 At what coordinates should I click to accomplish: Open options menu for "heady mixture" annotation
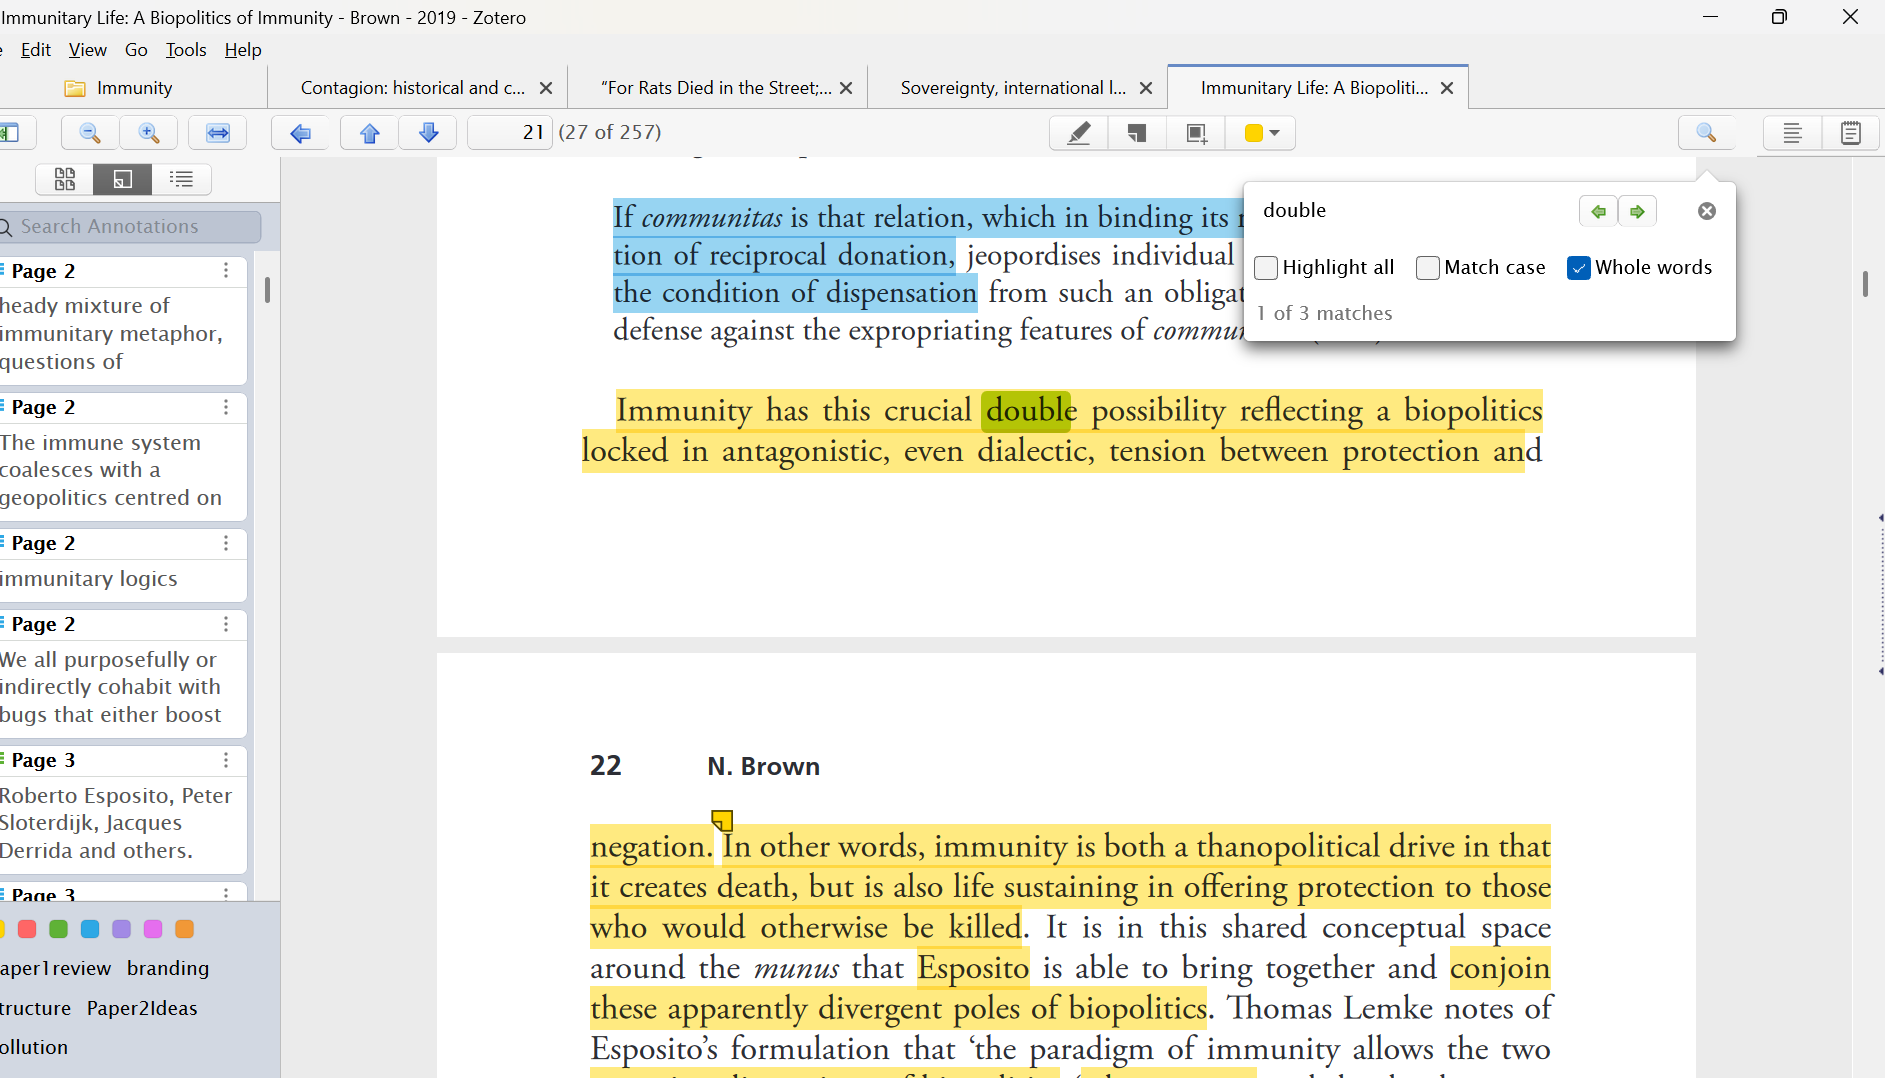click(226, 271)
